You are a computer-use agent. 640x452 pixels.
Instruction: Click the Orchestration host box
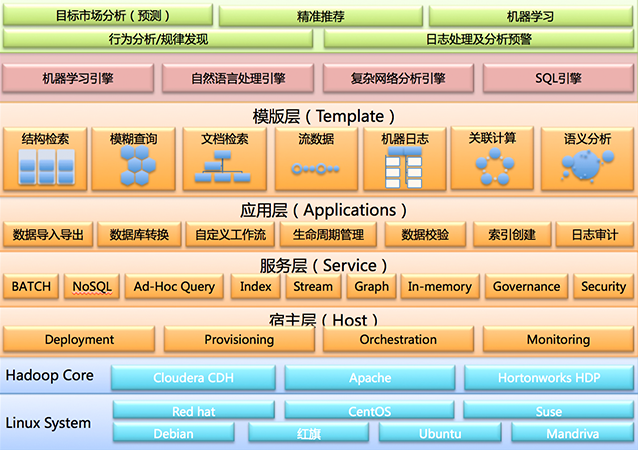pos(398,340)
